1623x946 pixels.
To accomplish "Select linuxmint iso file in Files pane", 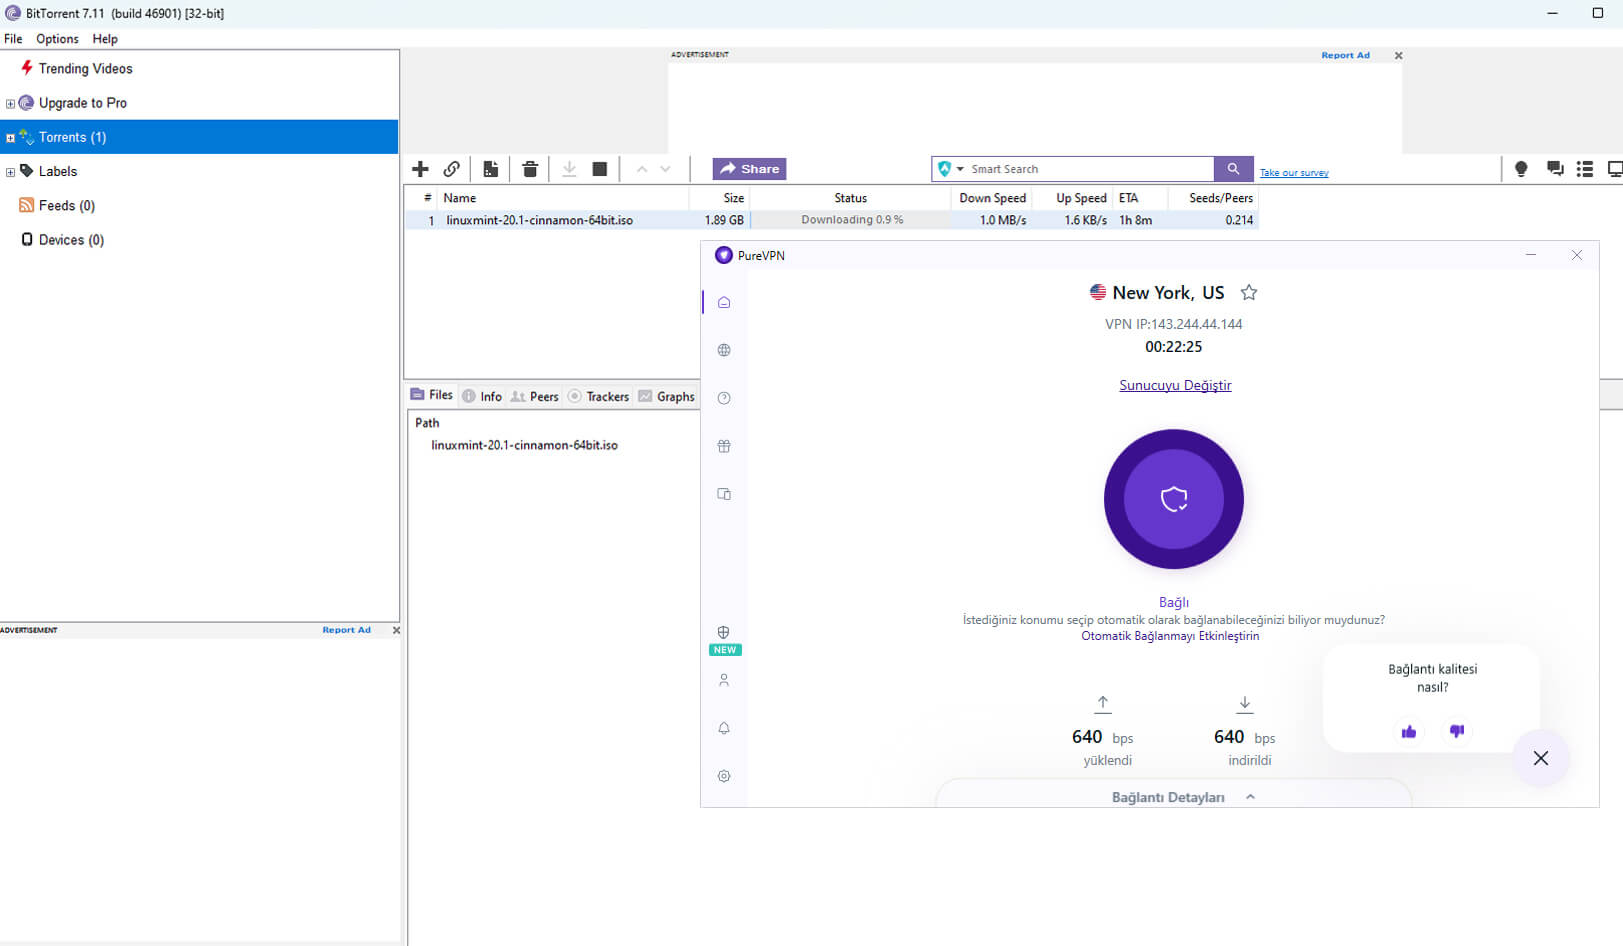I will [524, 445].
